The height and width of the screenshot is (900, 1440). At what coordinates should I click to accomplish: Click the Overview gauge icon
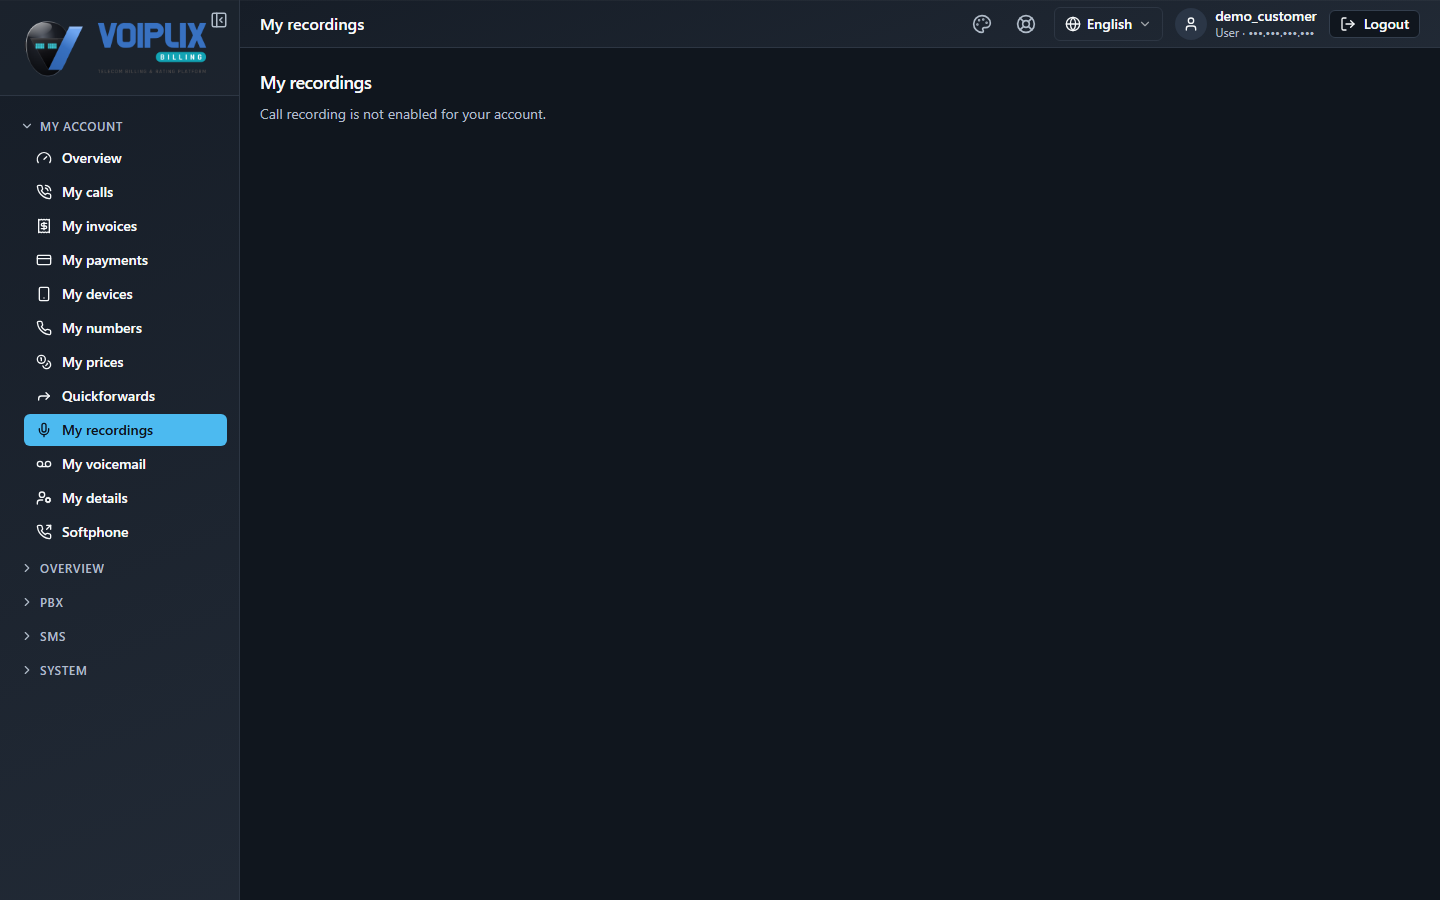click(x=44, y=158)
